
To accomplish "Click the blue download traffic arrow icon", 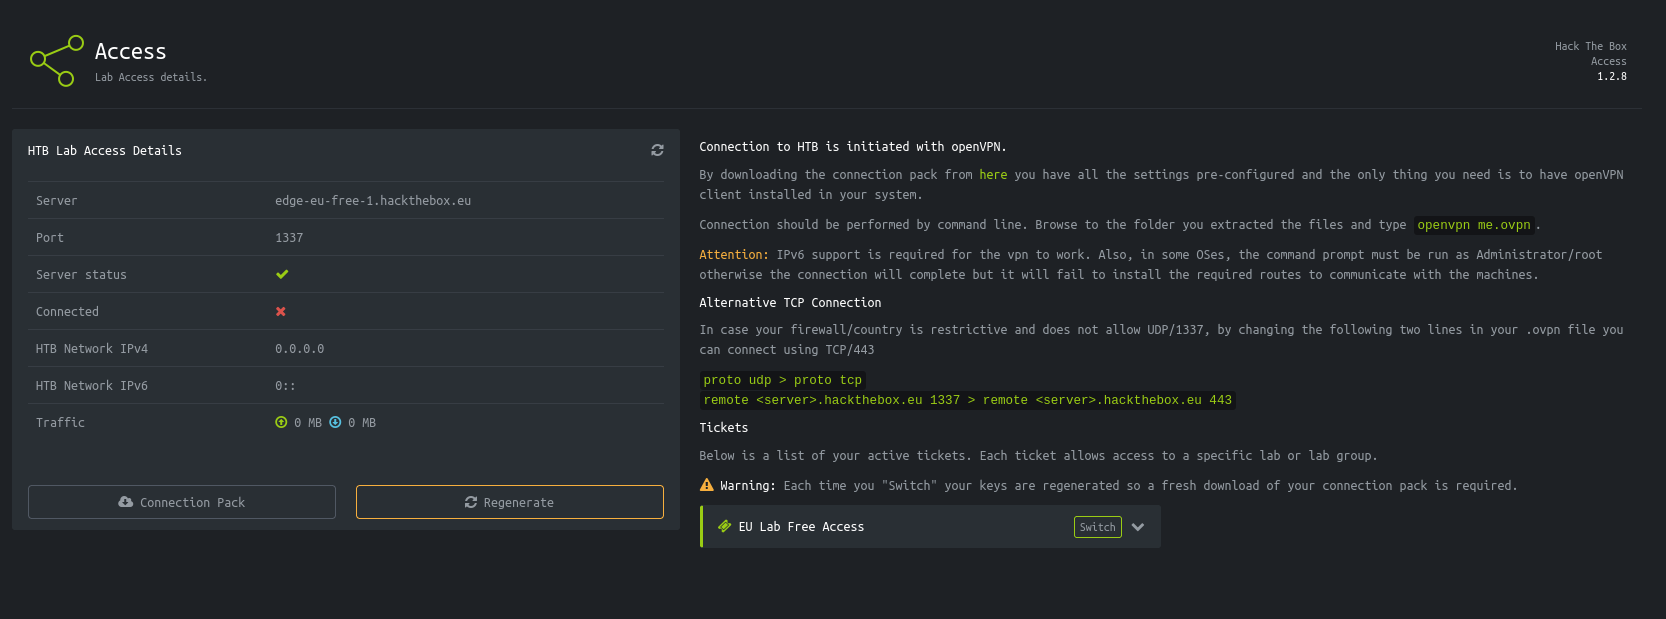I will click(x=335, y=422).
